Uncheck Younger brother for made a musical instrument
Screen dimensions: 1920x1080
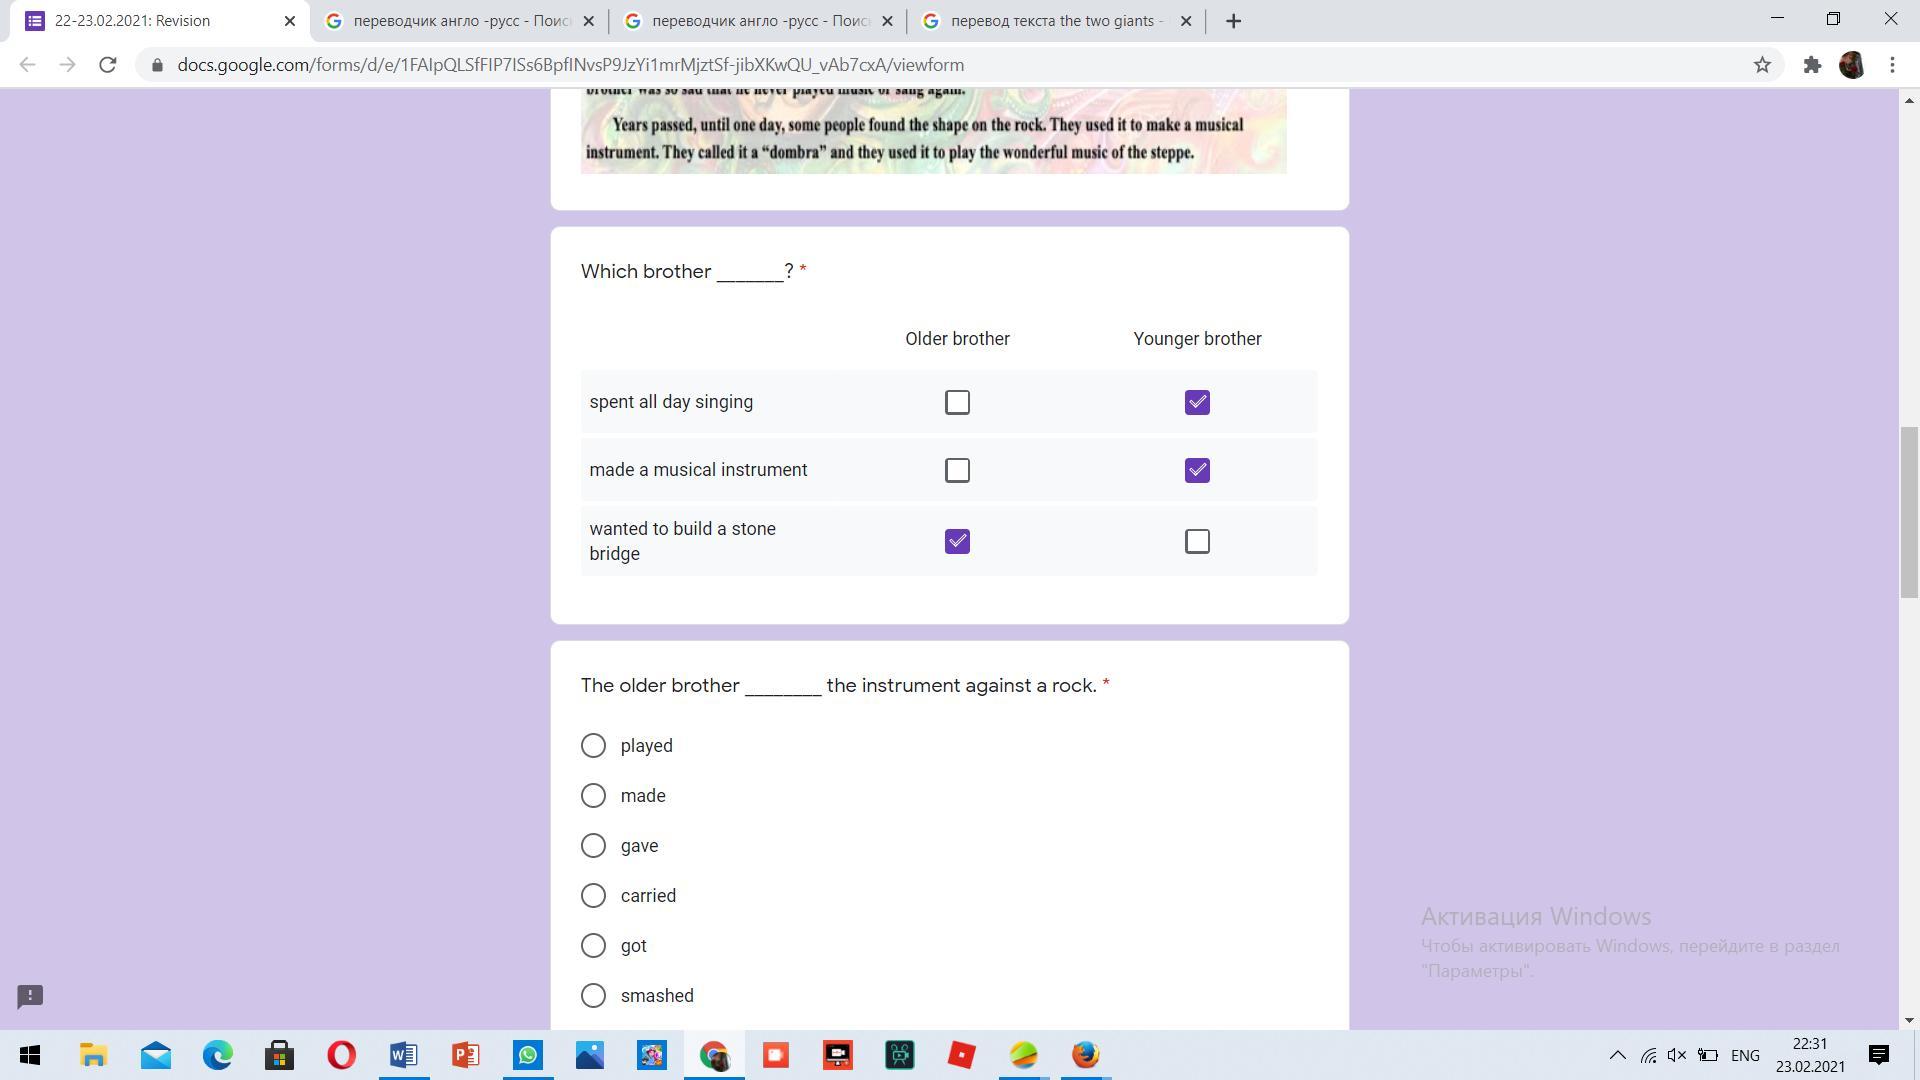coord(1197,470)
